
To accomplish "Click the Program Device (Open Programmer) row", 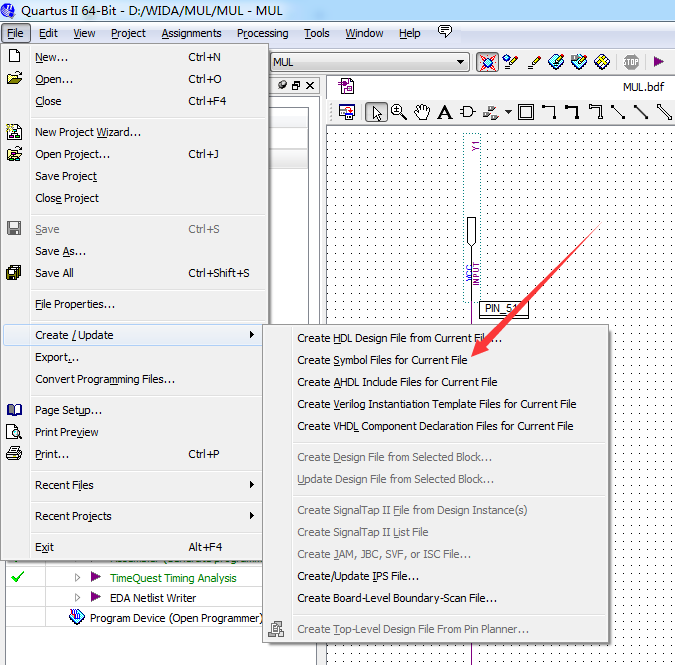I will (x=165, y=618).
